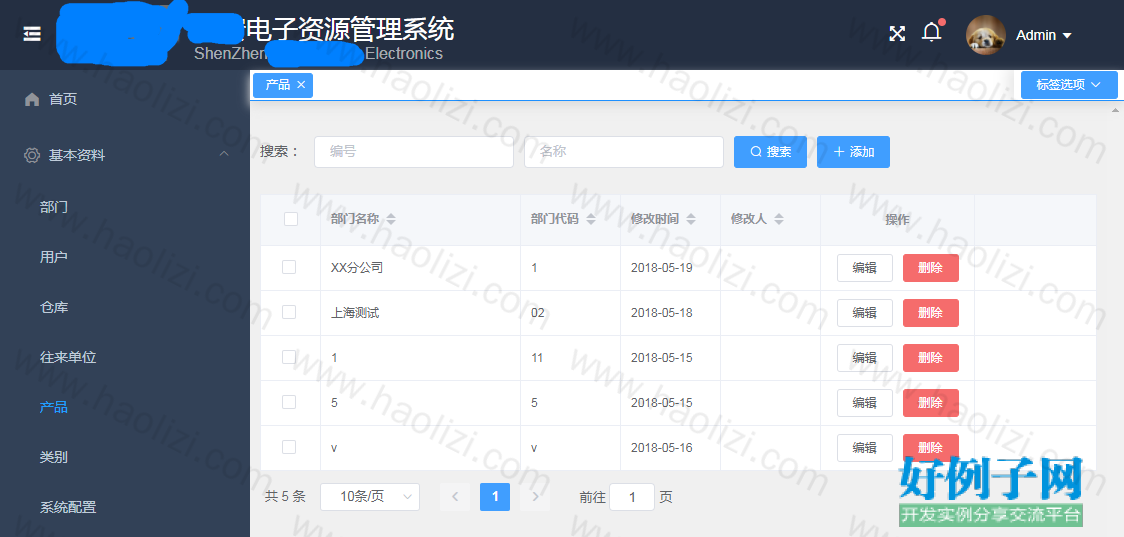This screenshot has width=1124, height=537.
Task: Delete the XX分公司 row
Action: 930,268
